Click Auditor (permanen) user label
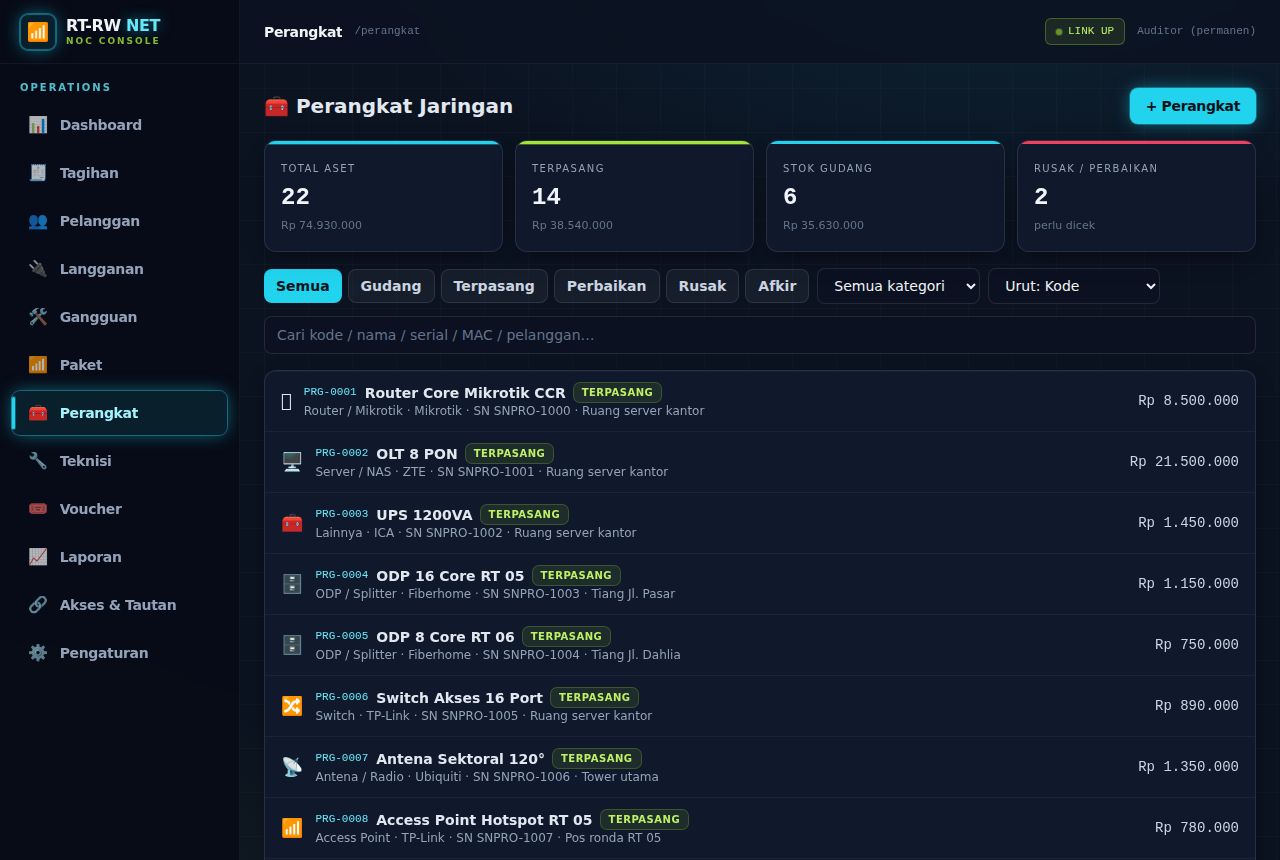The width and height of the screenshot is (1280, 860). (x=1196, y=31)
